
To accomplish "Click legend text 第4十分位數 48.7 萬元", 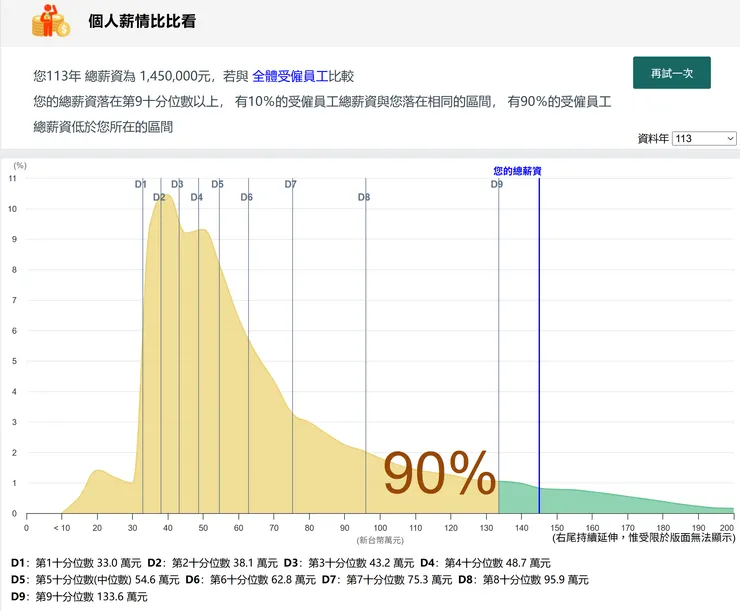I will coord(497,563).
